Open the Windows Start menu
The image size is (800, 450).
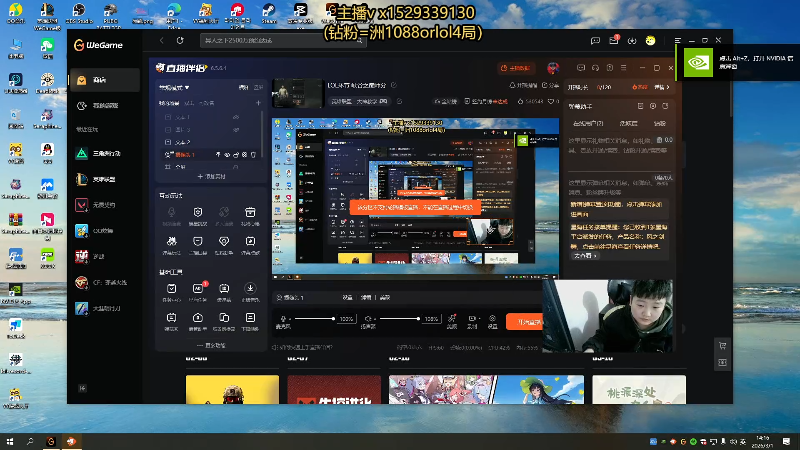click(x=10, y=441)
